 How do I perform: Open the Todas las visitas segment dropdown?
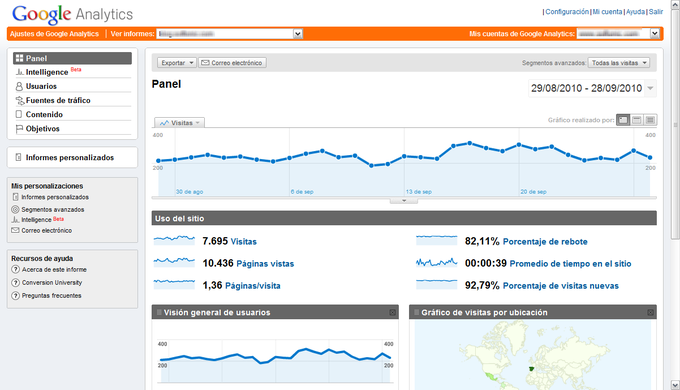(618, 63)
